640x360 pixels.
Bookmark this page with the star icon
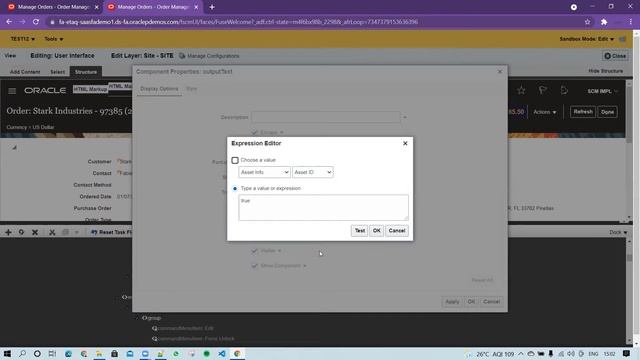coord(587,22)
